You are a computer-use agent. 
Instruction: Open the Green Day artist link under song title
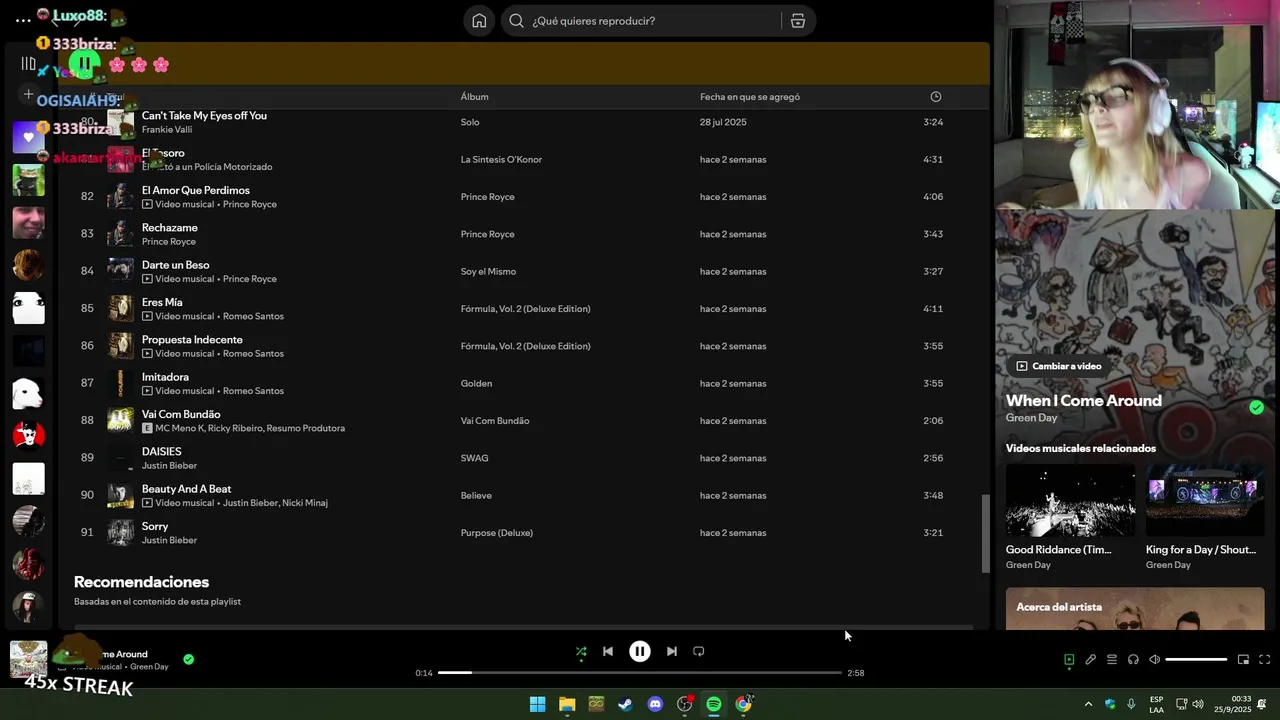(1031, 418)
